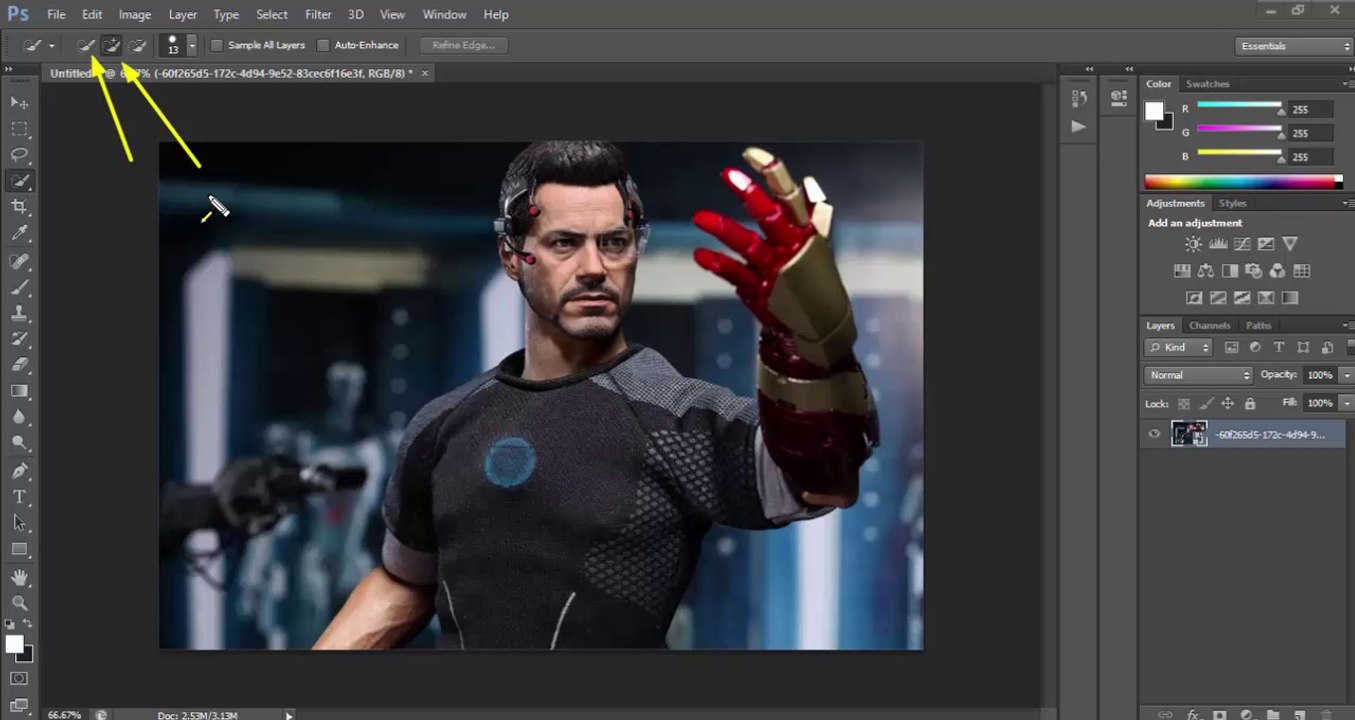Screen dimensions: 1355x720
Task: Choose New selection mode in options bar
Action: tap(86, 45)
